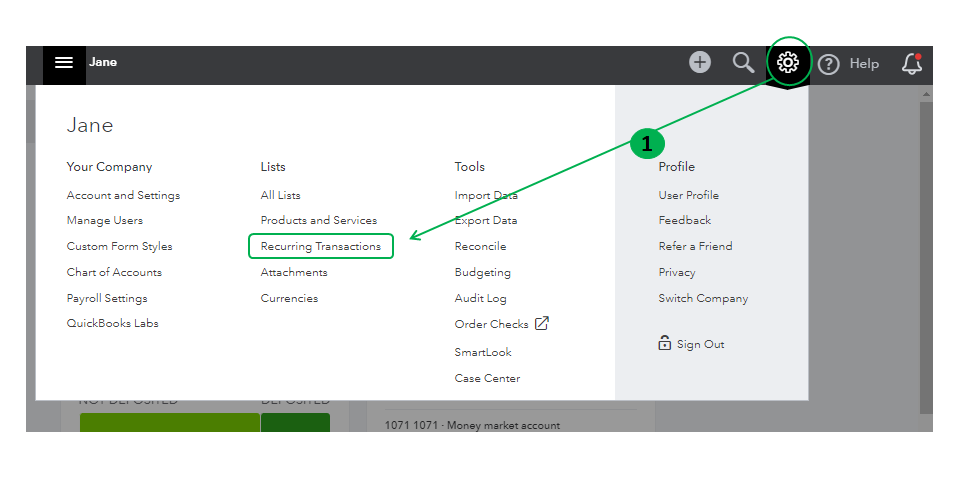Choose Products and Services

pos(319,220)
